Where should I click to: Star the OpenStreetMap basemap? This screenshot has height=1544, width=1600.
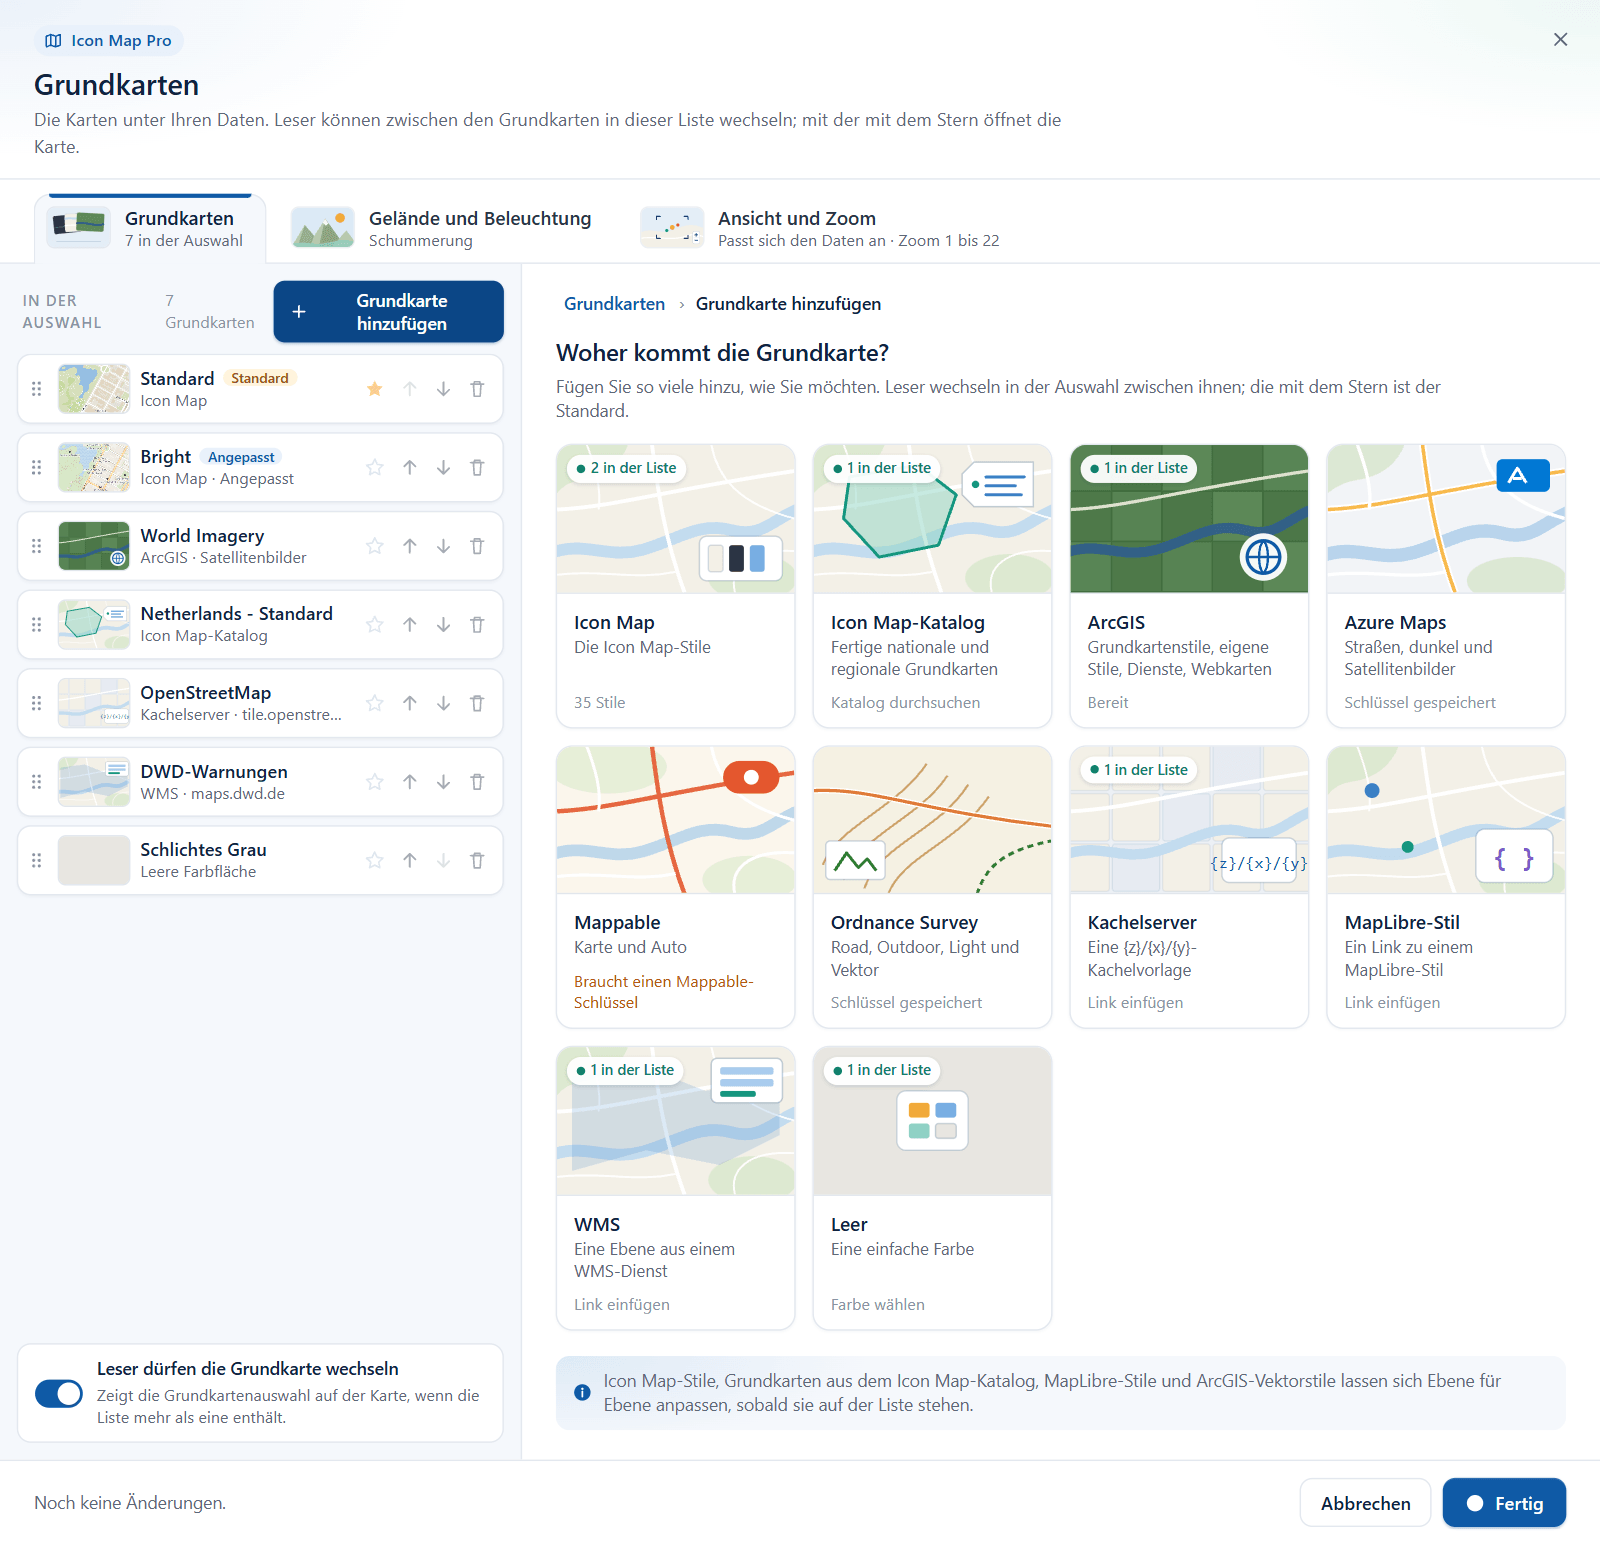coord(375,703)
